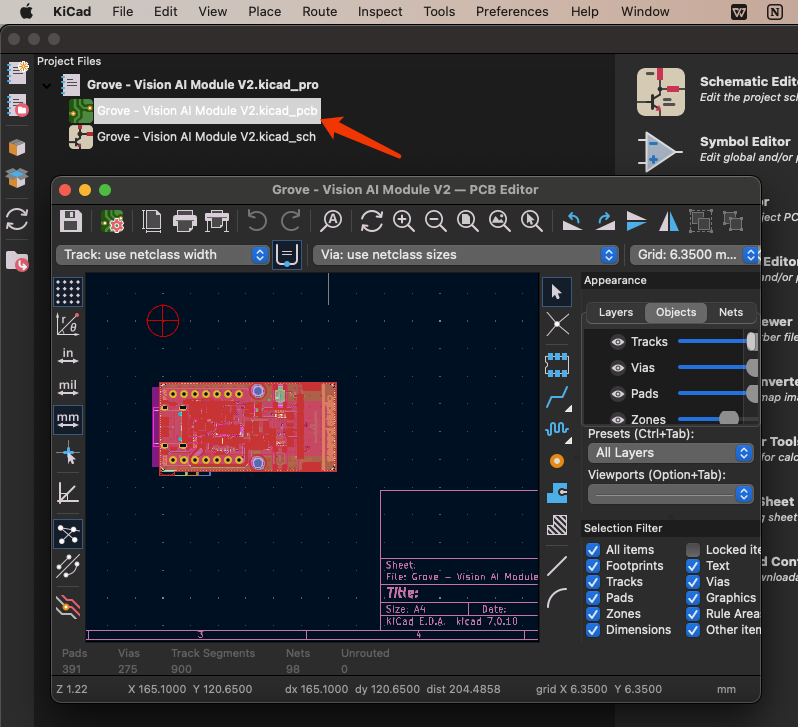Image resolution: width=798 pixels, height=727 pixels.
Task: Open Presets All Layers dropdown
Action: click(x=671, y=453)
